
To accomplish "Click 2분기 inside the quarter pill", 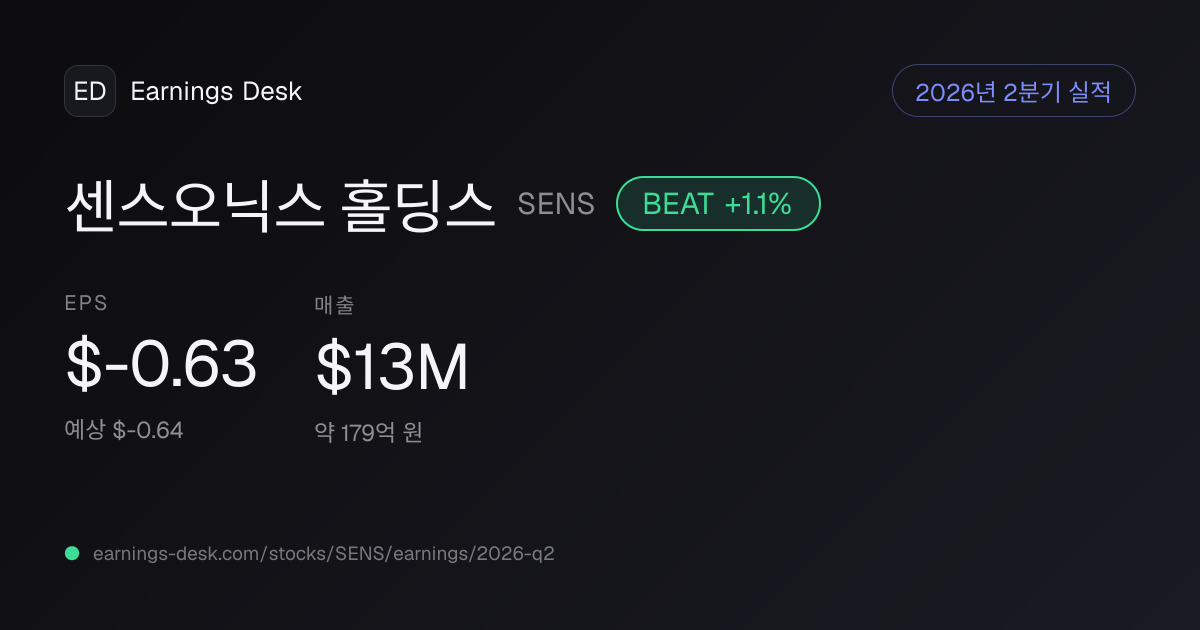I will pos(1032,92).
